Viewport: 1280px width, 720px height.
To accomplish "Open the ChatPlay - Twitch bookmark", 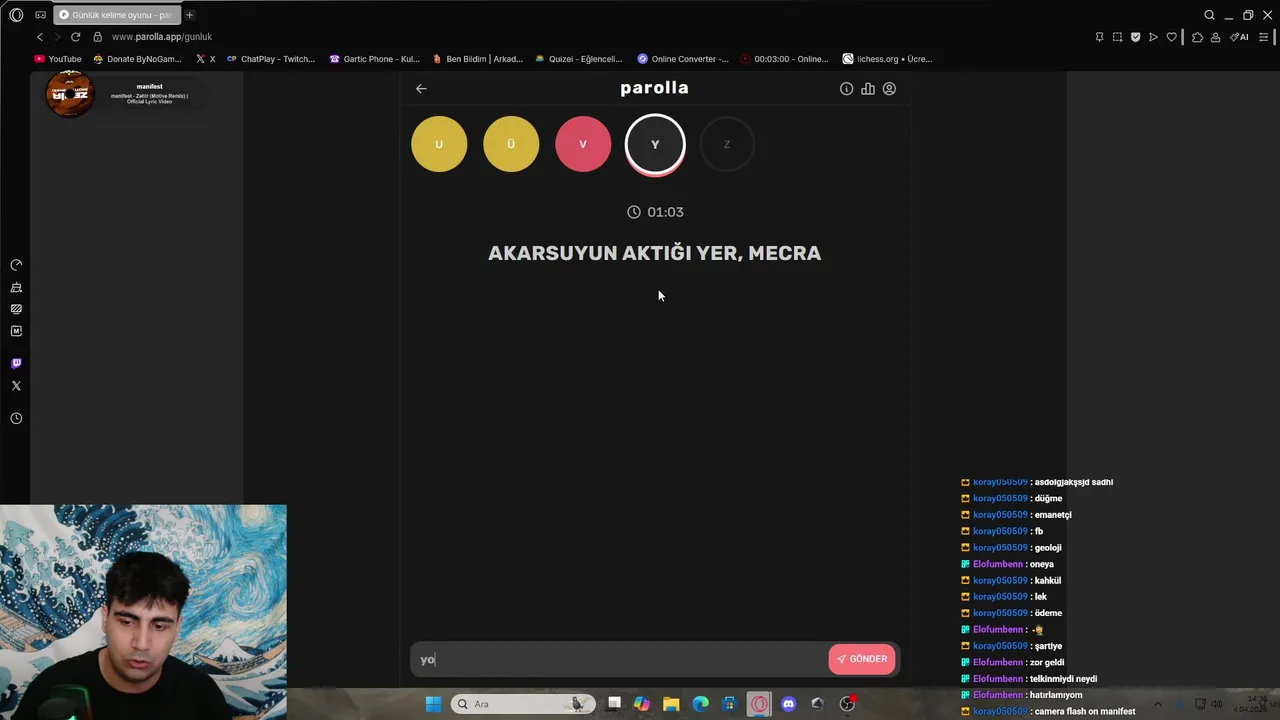I will pyautogui.click(x=271, y=59).
